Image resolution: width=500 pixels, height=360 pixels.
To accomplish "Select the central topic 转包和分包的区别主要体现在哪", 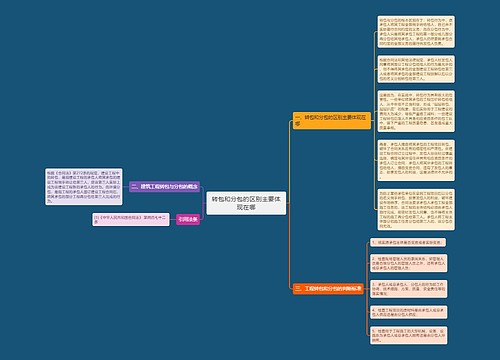I will (246, 203).
